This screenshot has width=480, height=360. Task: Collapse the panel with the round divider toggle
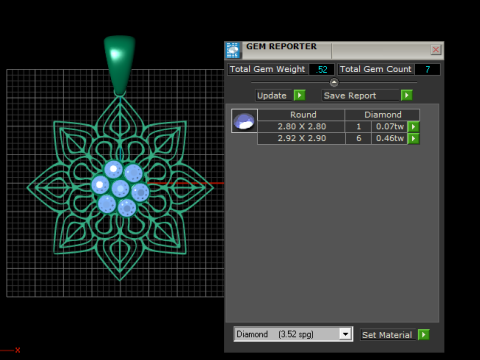pos(334,82)
